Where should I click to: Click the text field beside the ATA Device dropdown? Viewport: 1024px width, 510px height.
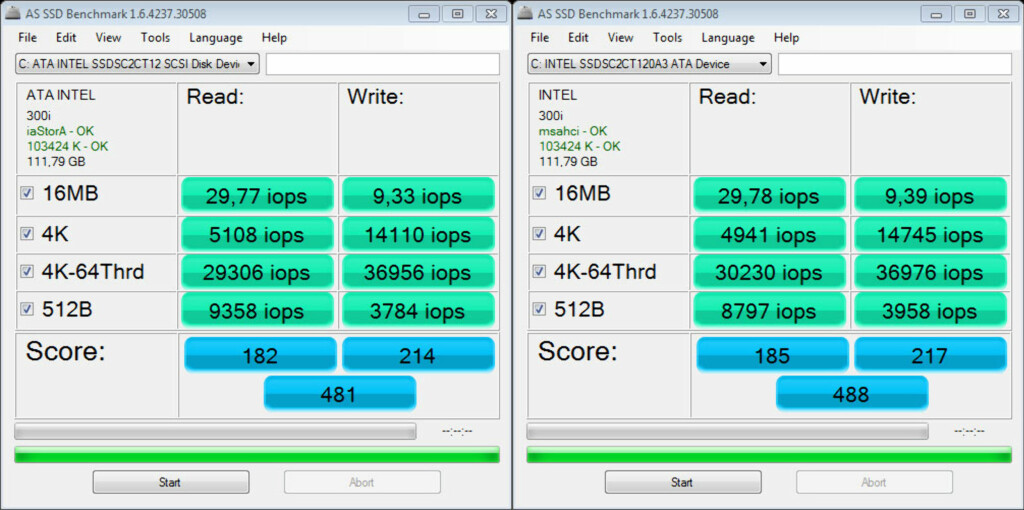coord(895,64)
